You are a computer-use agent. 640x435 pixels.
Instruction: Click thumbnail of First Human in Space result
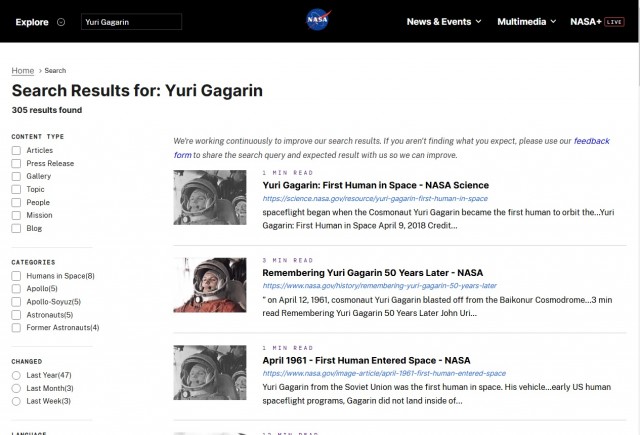click(210, 198)
